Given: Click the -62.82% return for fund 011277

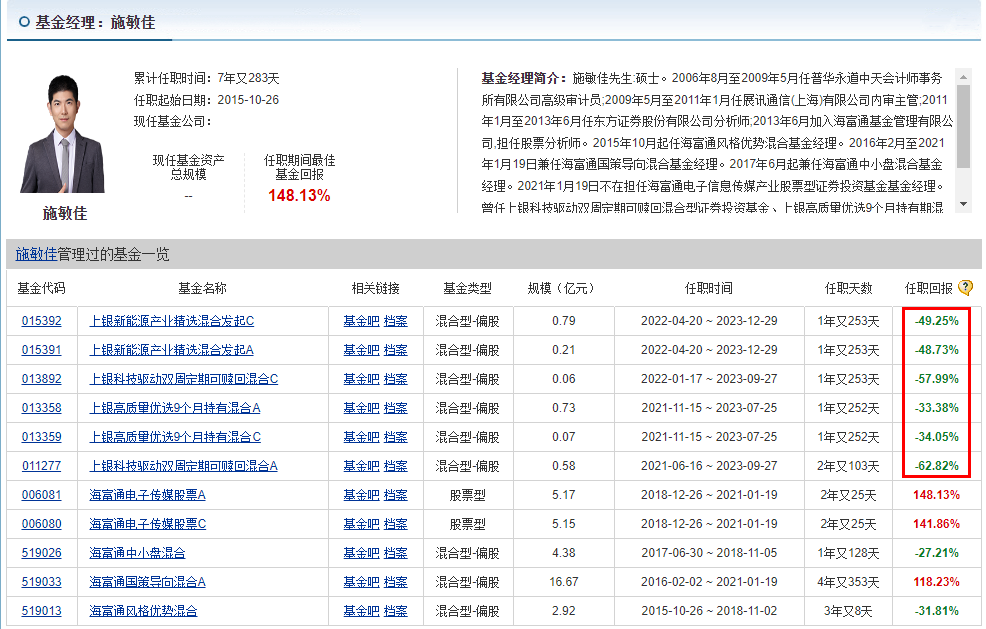Looking at the screenshot, I should [936, 465].
